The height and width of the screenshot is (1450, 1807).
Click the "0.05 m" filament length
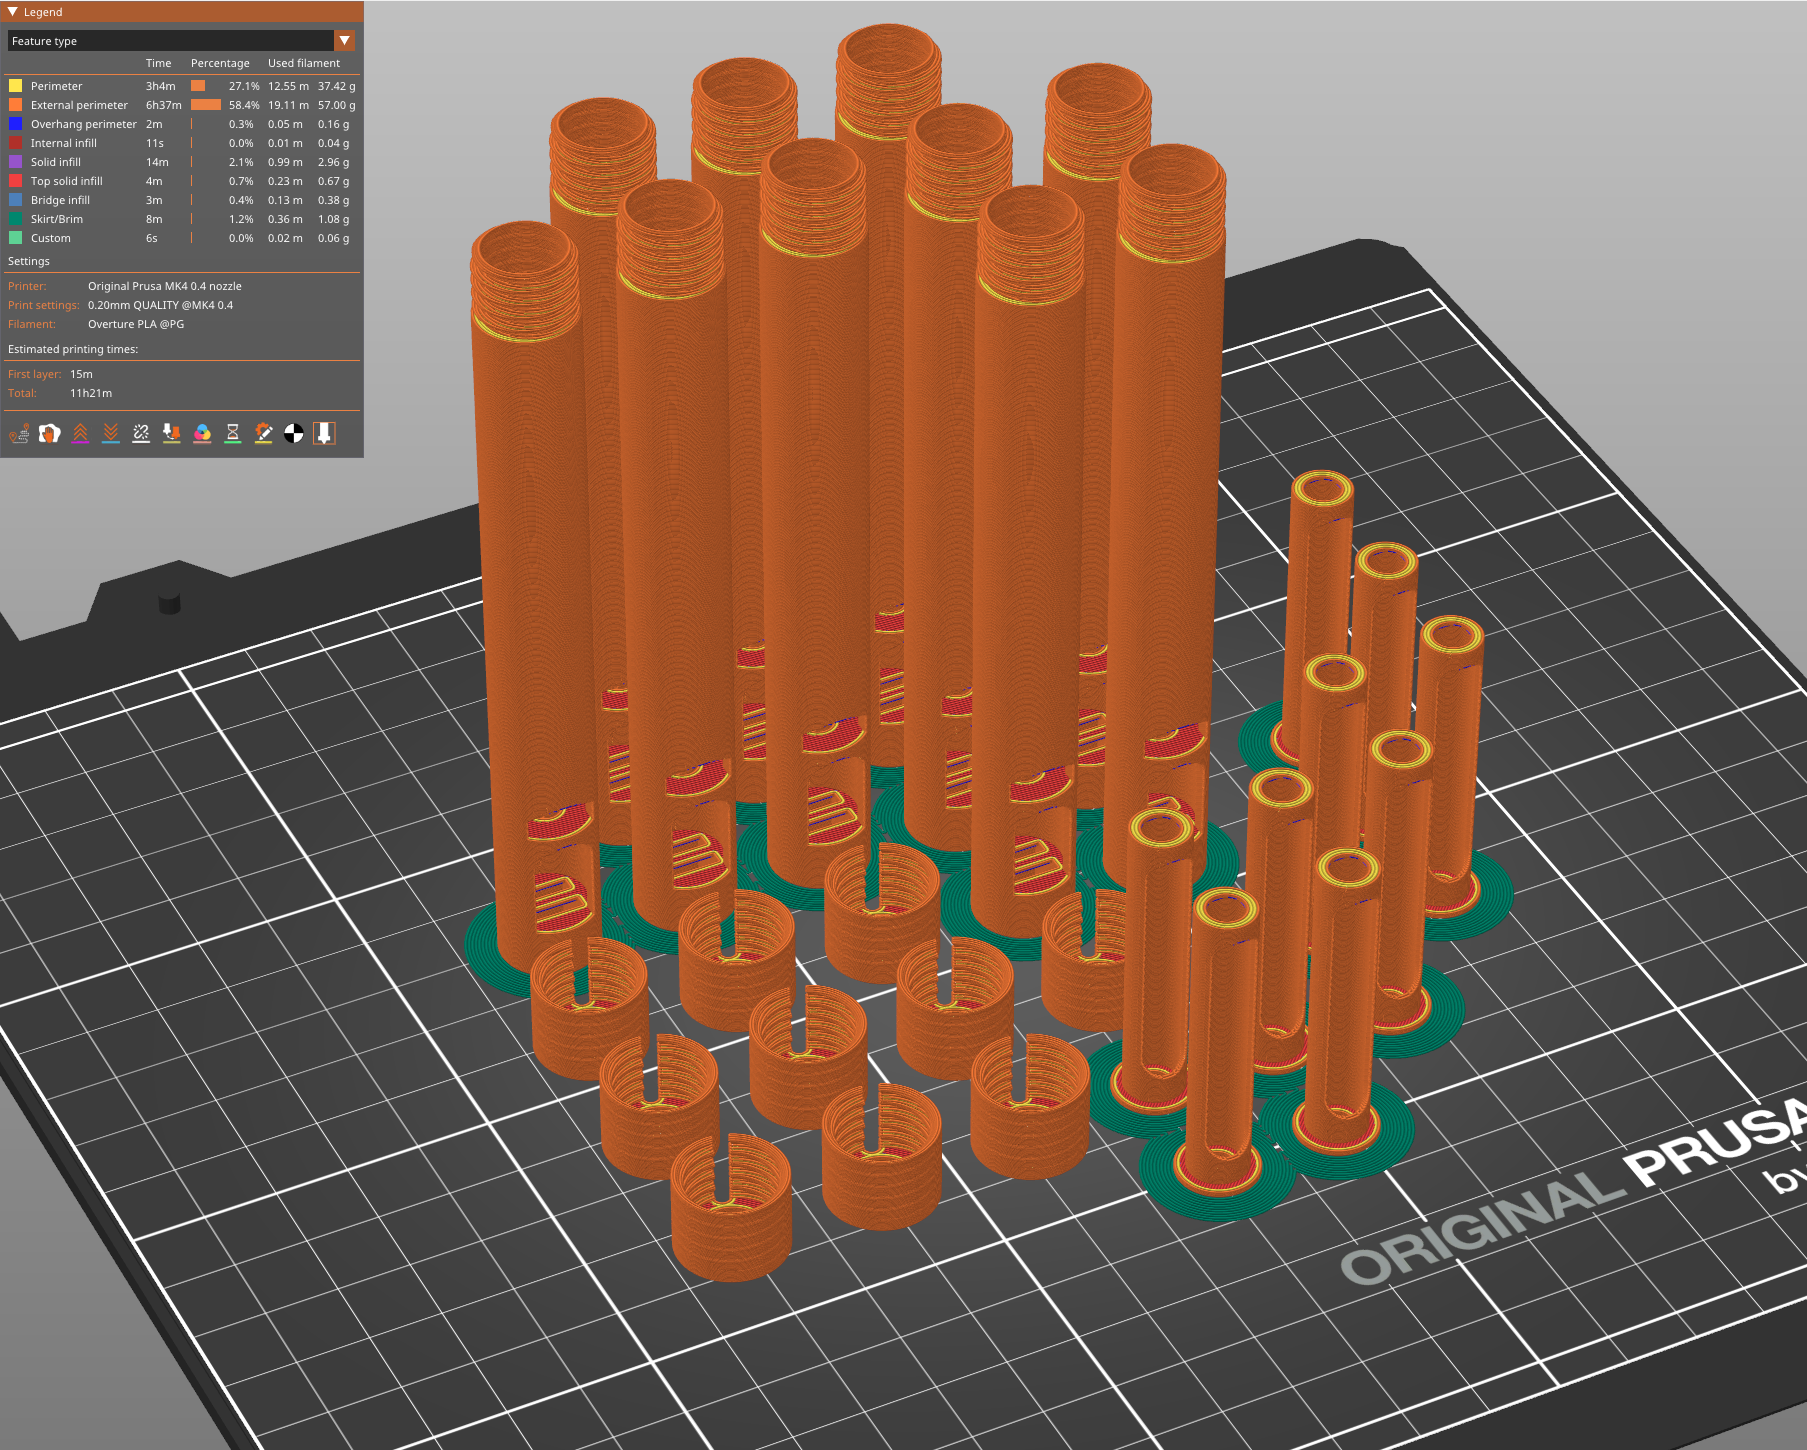coord(285,124)
